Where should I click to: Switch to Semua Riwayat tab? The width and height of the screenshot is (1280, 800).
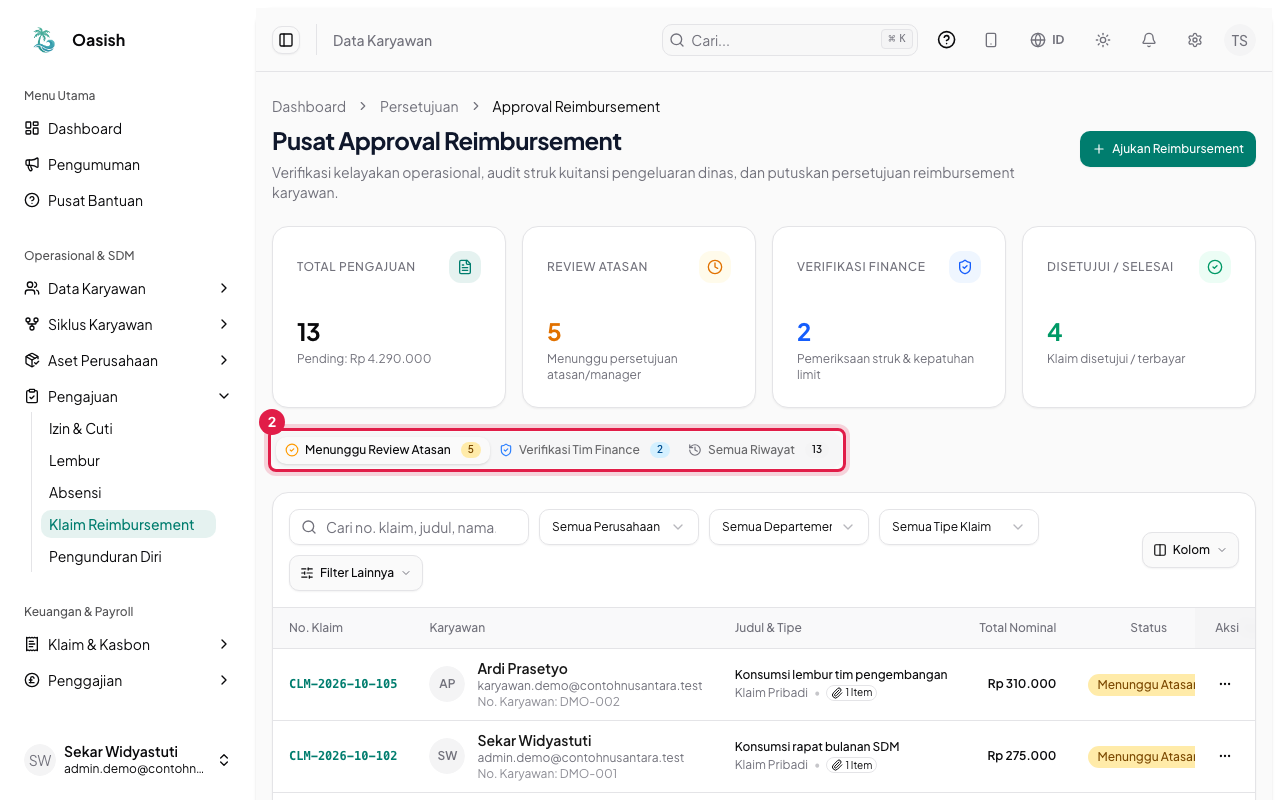pos(756,450)
